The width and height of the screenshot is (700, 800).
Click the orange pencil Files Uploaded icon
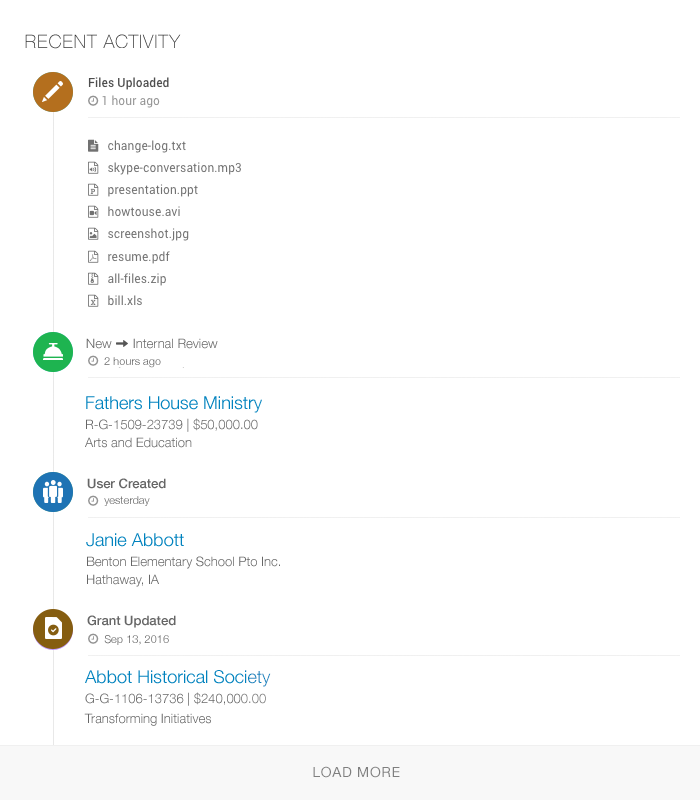pyautogui.click(x=53, y=91)
